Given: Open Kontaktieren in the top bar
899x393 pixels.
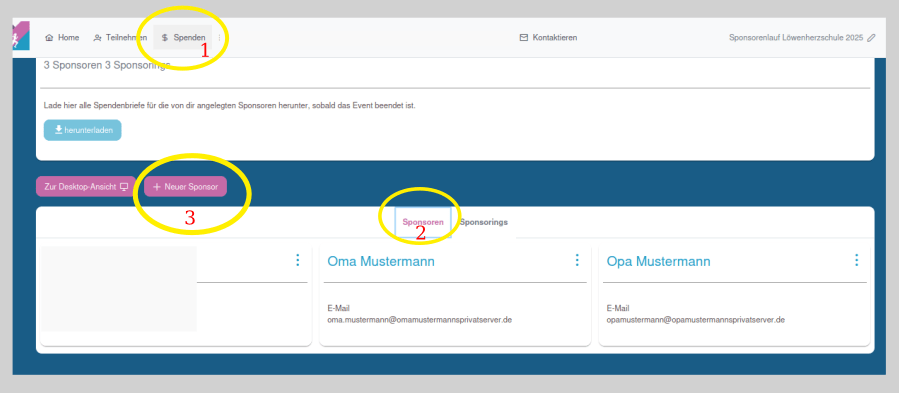Looking at the screenshot, I should click(548, 37).
